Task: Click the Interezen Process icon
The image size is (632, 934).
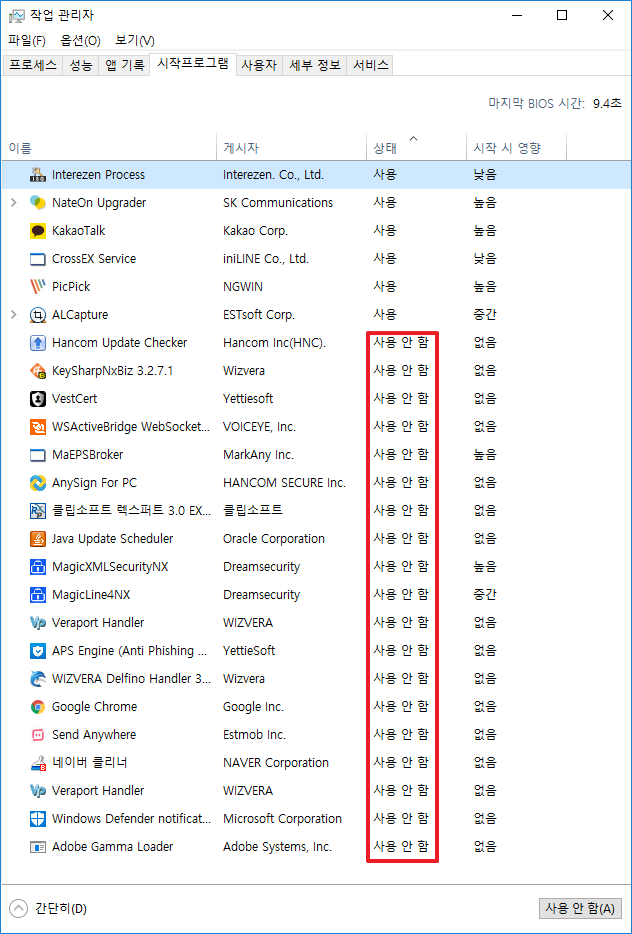Action: [38, 175]
